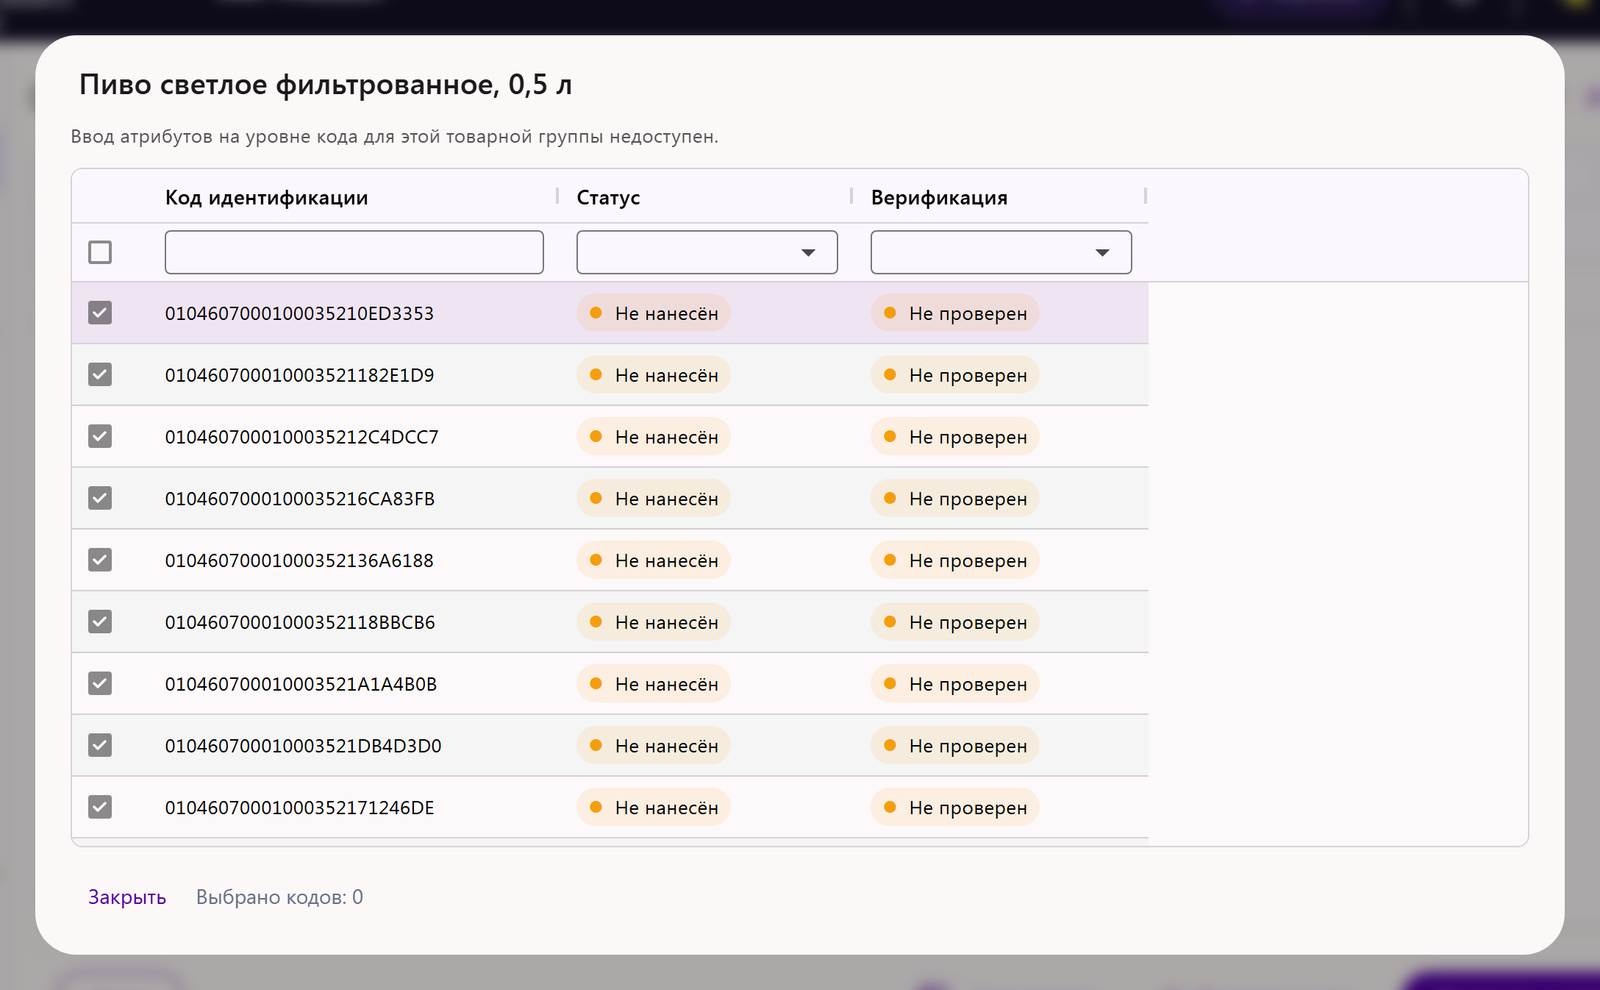Click Не нанесён badge for code ending 2C4DCC7
Screen dimensions: 1600x990
pyautogui.click(x=654, y=437)
